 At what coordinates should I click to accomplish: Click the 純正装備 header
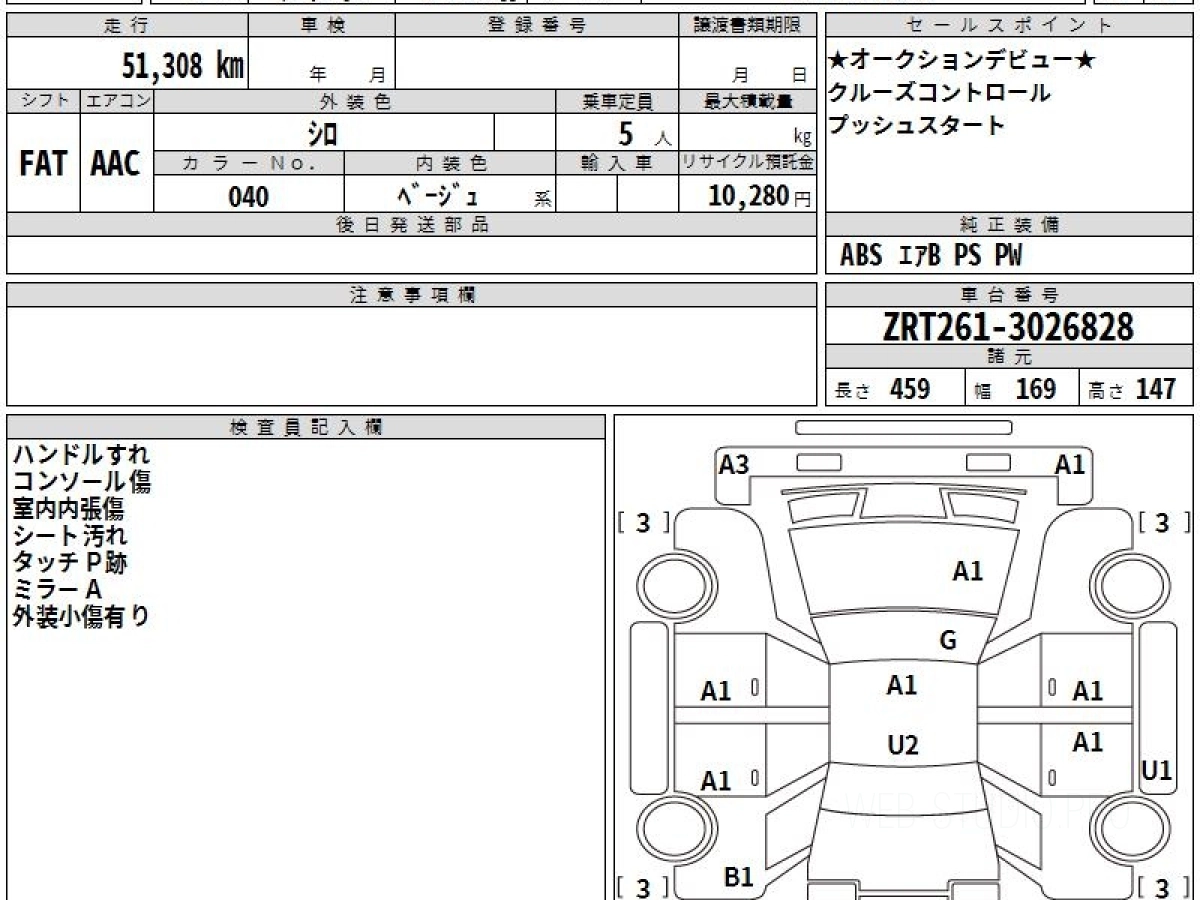click(x=1010, y=225)
